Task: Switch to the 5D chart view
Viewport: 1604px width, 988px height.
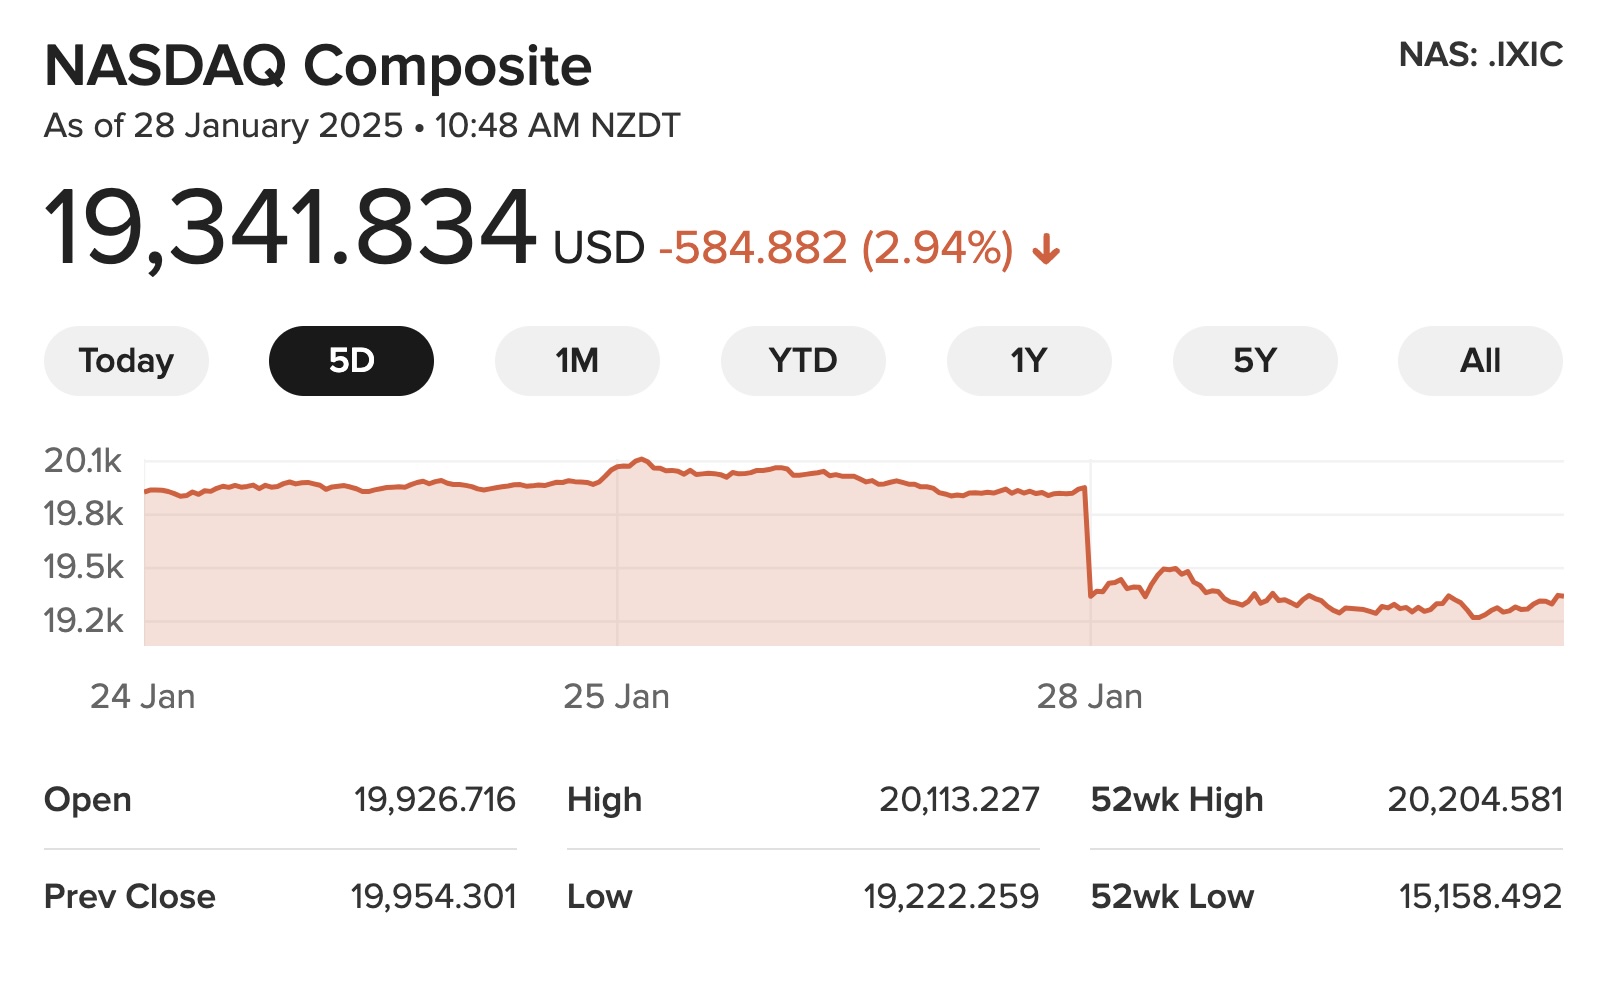Action: click(x=351, y=361)
